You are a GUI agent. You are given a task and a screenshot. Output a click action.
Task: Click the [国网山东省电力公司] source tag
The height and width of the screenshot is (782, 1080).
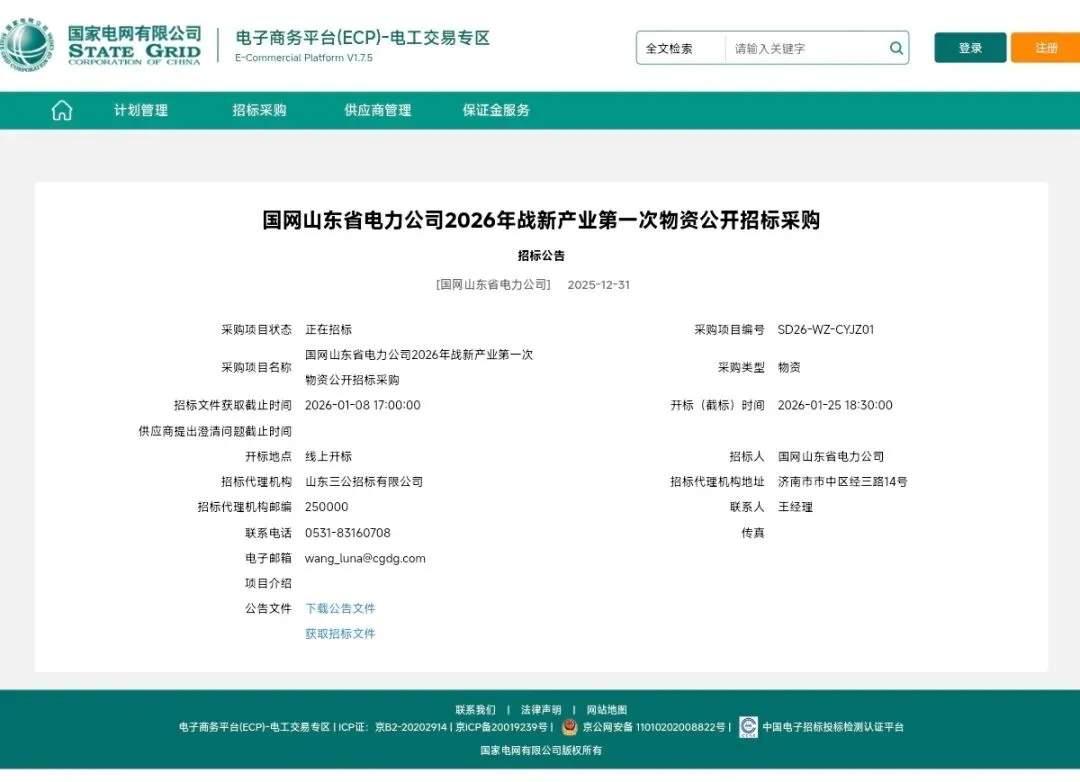tap(493, 285)
